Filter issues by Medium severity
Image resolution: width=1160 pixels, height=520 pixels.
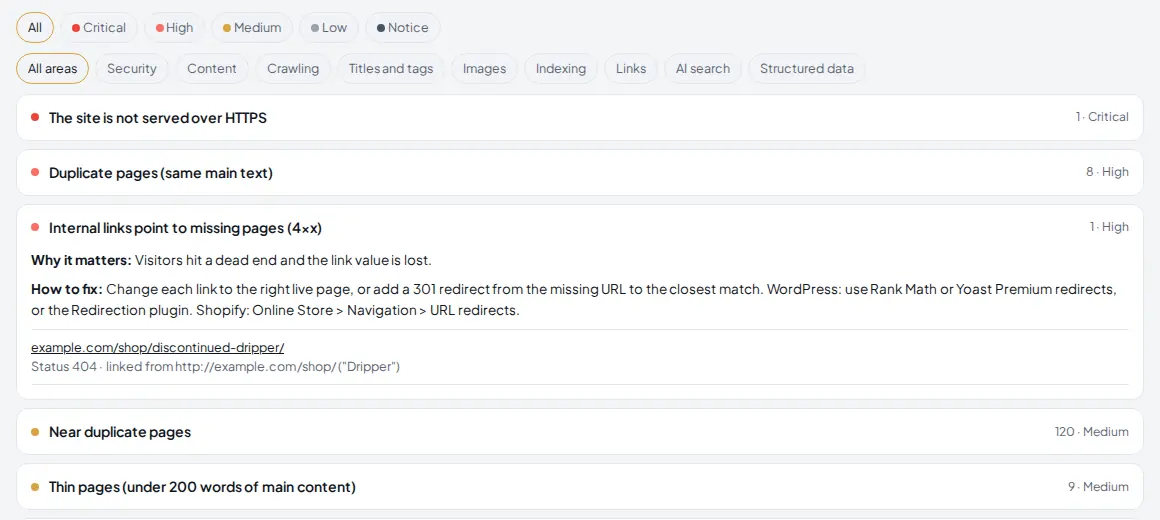252,27
